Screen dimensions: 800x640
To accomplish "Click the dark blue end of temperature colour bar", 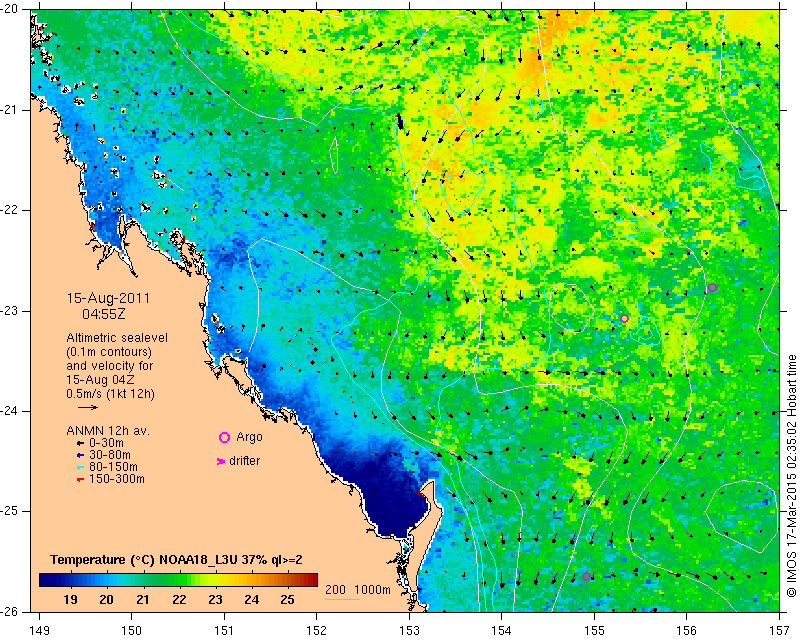I will 46,580.
